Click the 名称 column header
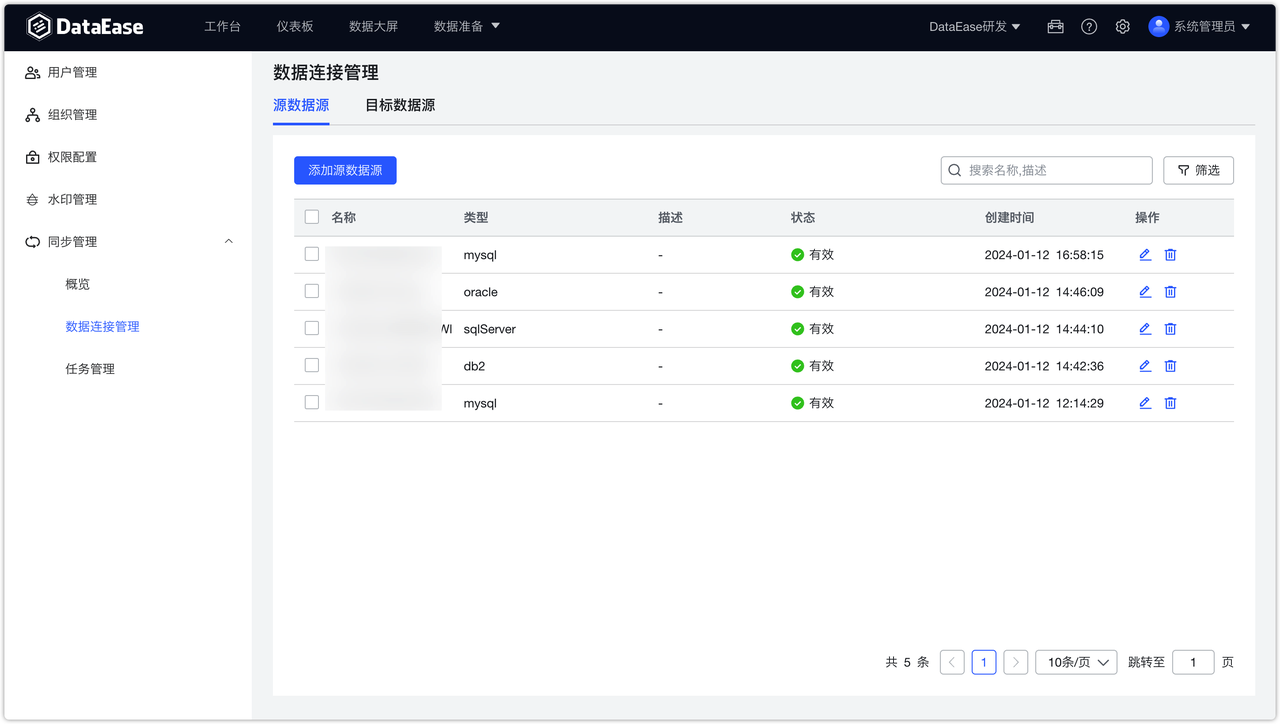 click(x=344, y=217)
